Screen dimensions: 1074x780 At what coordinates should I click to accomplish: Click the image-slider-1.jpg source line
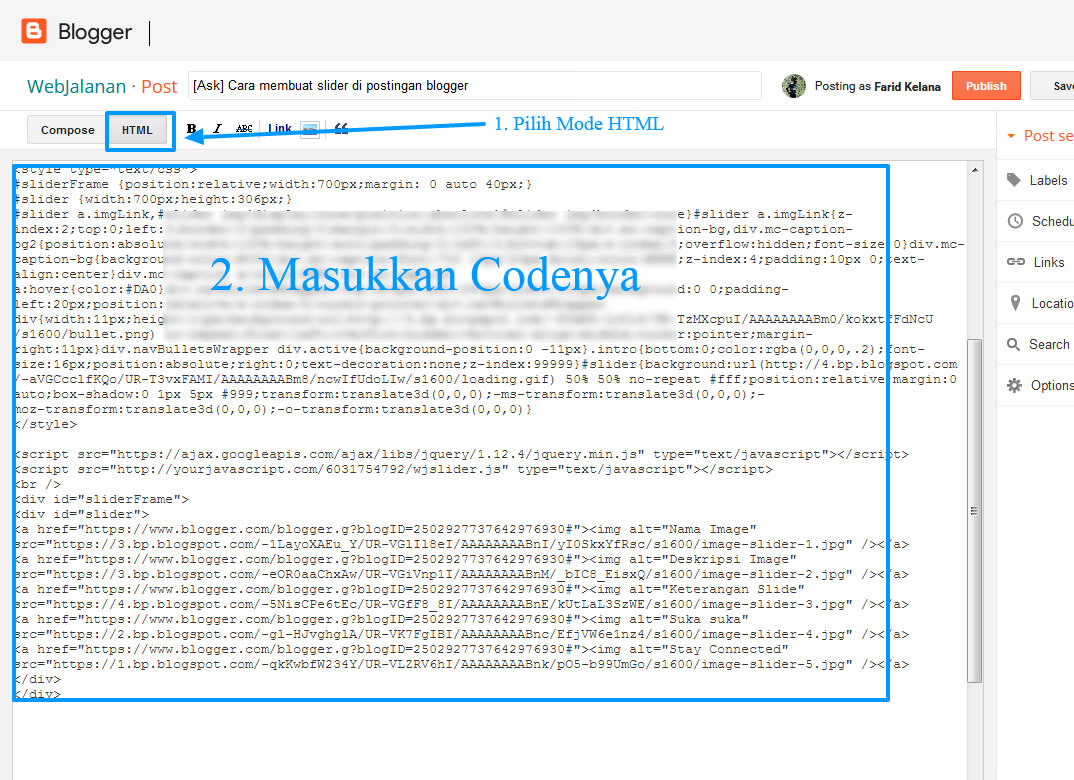(461, 544)
